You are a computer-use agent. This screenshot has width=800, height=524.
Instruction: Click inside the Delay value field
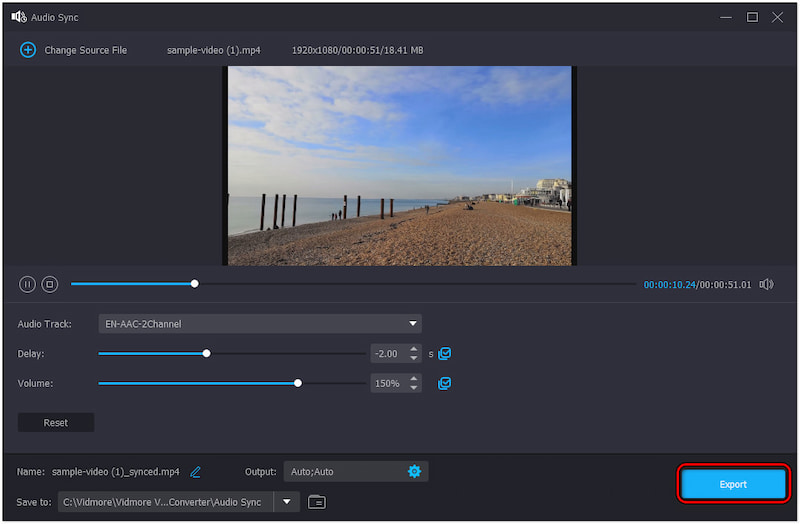pyautogui.click(x=387, y=353)
